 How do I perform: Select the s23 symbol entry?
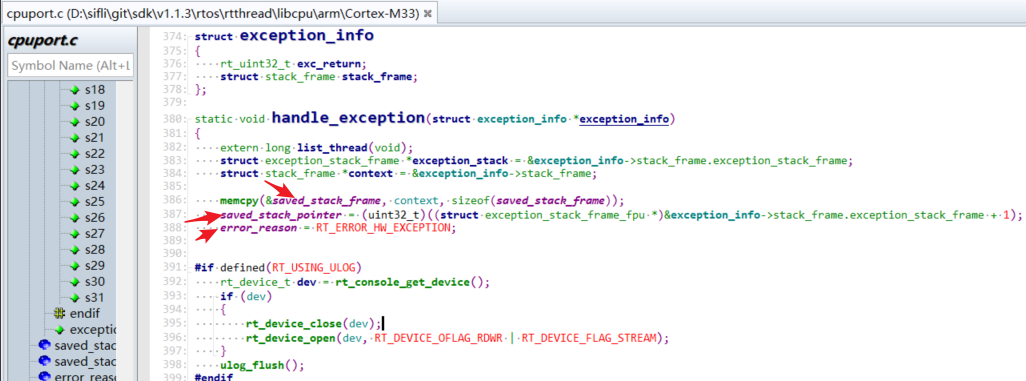[95, 170]
